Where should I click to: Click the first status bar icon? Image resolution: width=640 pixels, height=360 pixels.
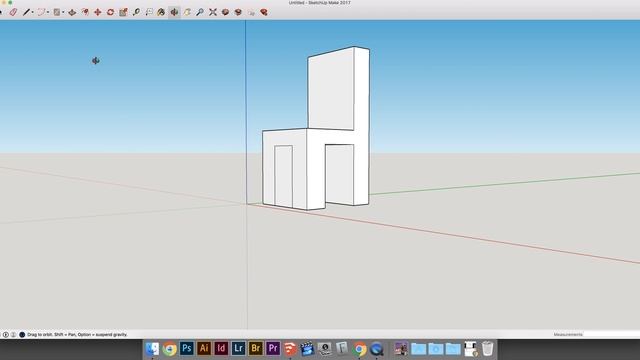point(6,334)
